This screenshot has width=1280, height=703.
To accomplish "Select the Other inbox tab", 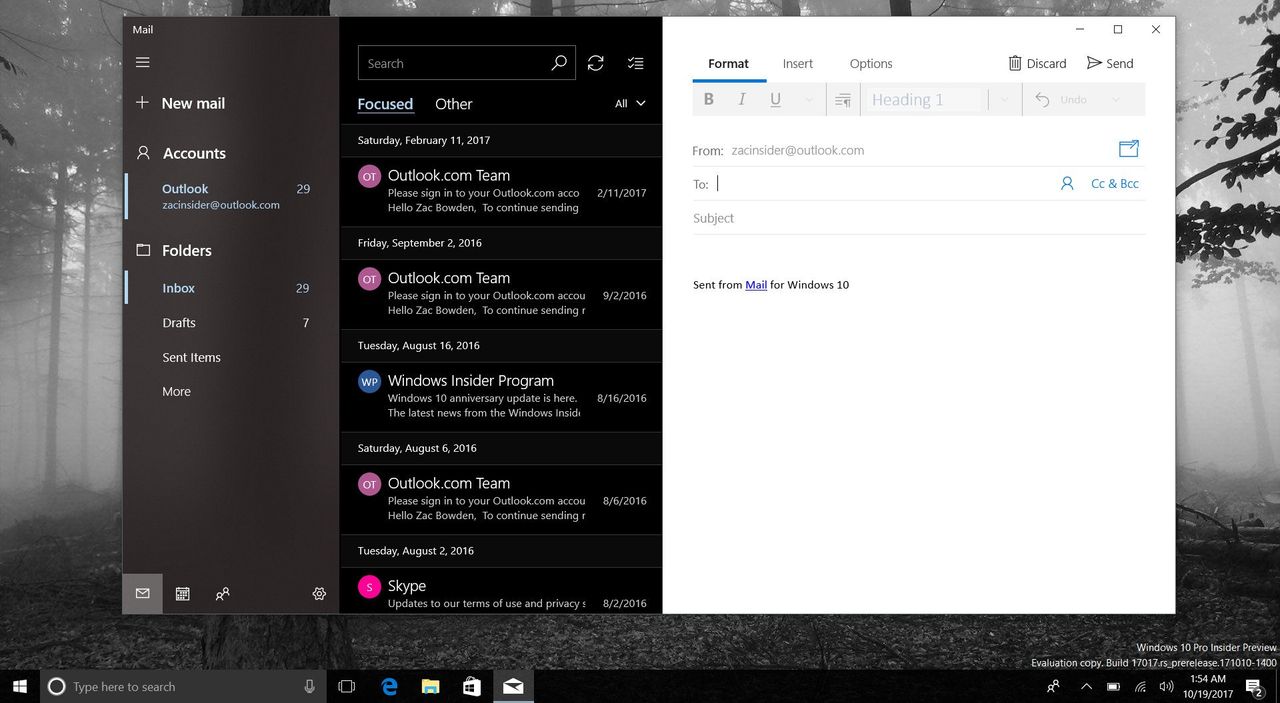I will 454,104.
